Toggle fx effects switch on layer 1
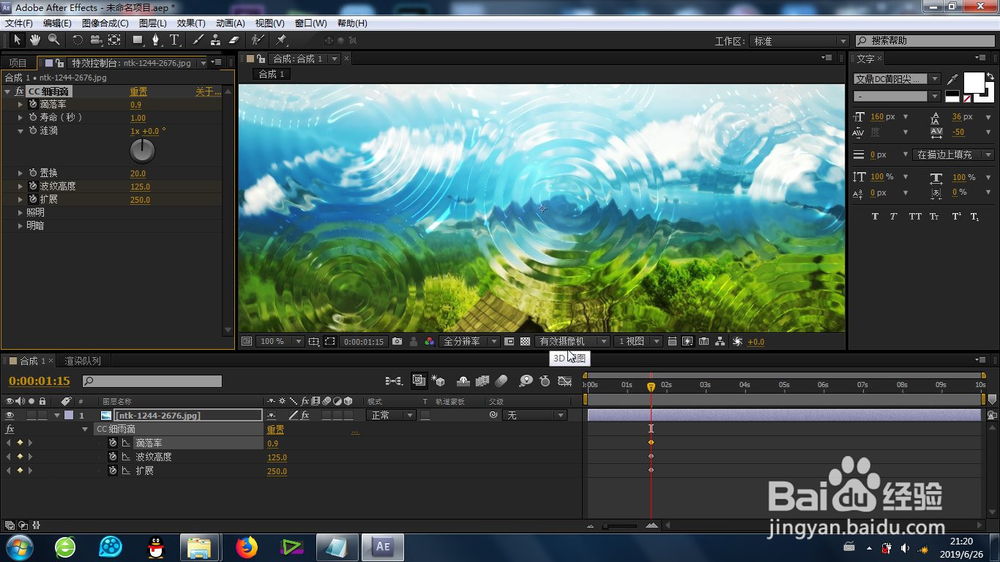This screenshot has height=562, width=1000. click(x=305, y=415)
